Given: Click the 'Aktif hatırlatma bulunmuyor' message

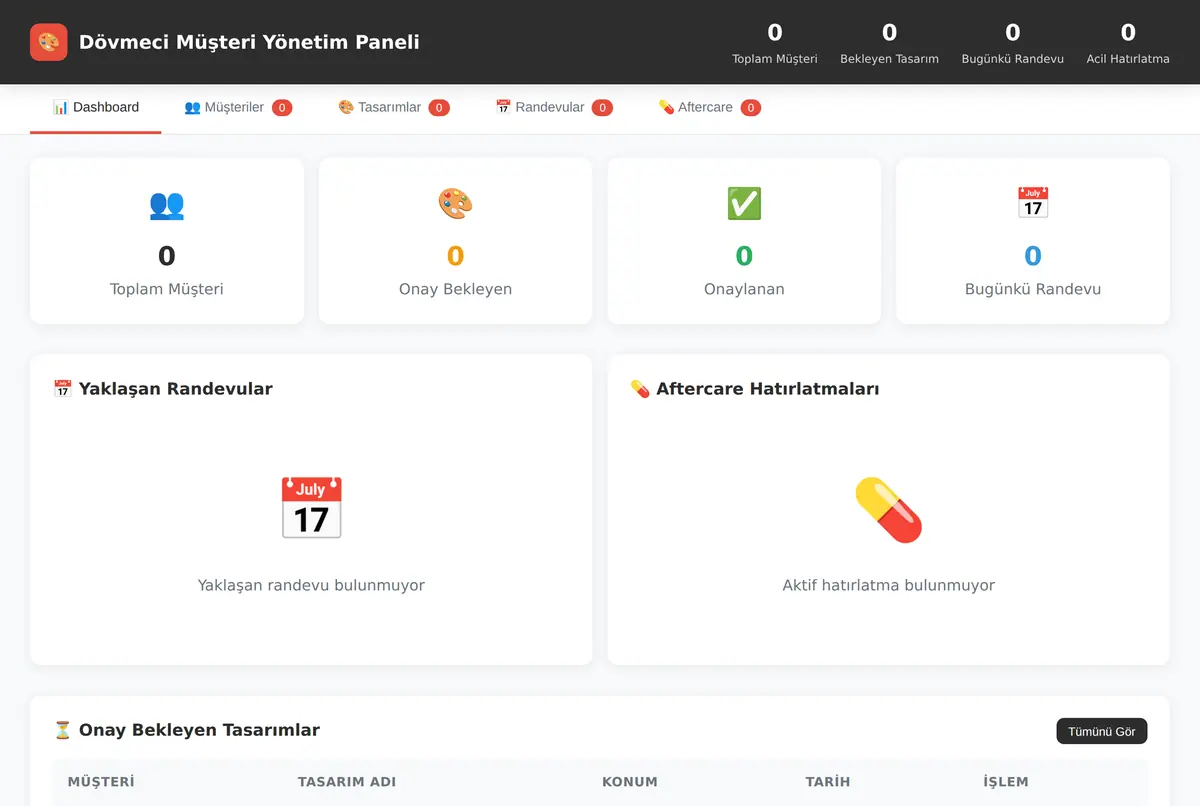Looking at the screenshot, I should 888,585.
